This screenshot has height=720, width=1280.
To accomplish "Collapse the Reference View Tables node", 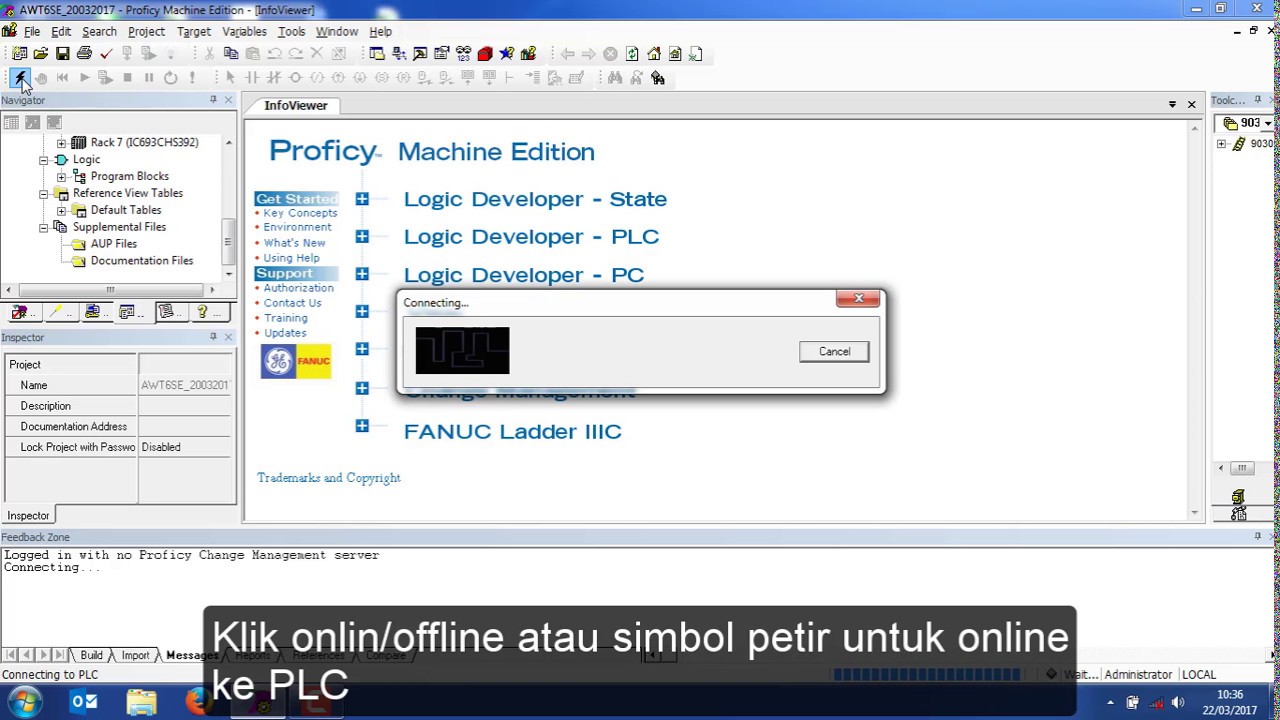I will (x=44, y=194).
